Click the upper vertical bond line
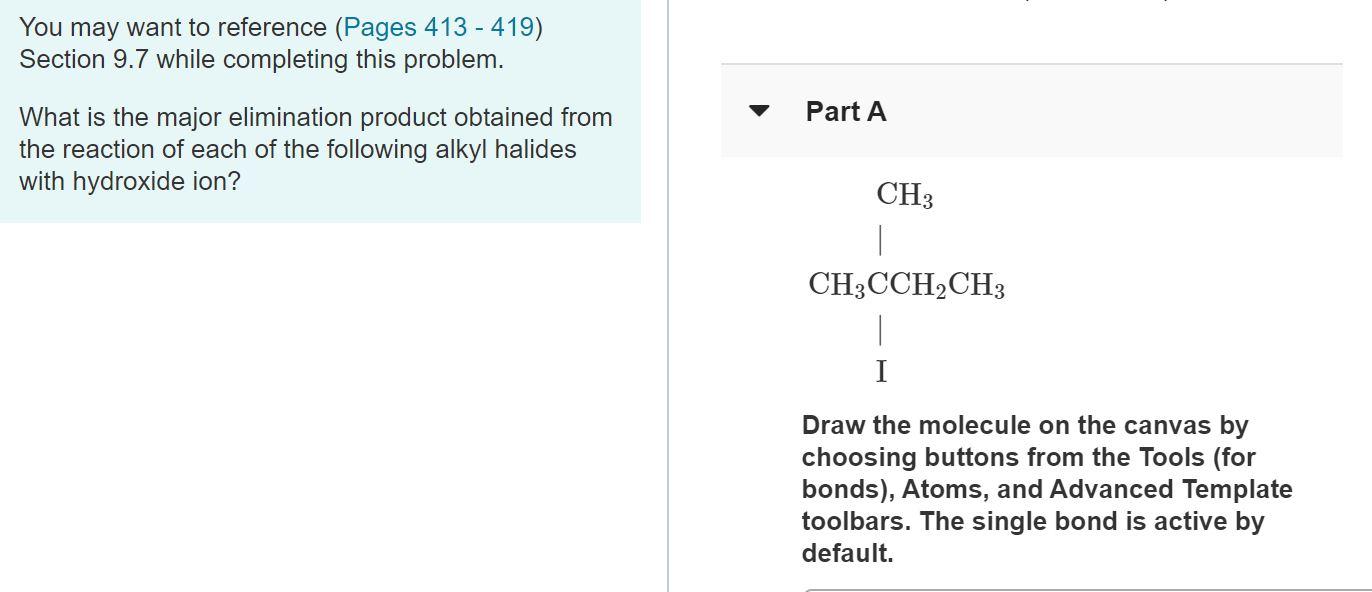The image size is (1372, 592). pos(880,239)
